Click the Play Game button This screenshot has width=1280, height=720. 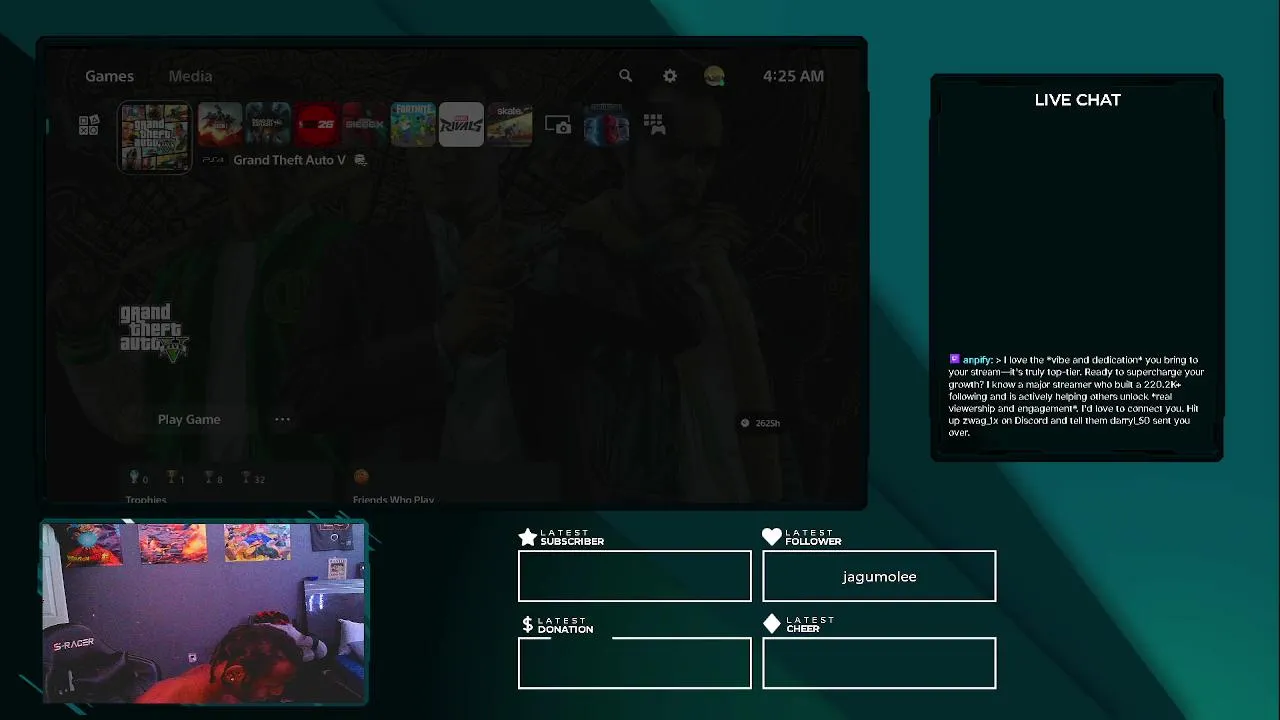(189, 419)
